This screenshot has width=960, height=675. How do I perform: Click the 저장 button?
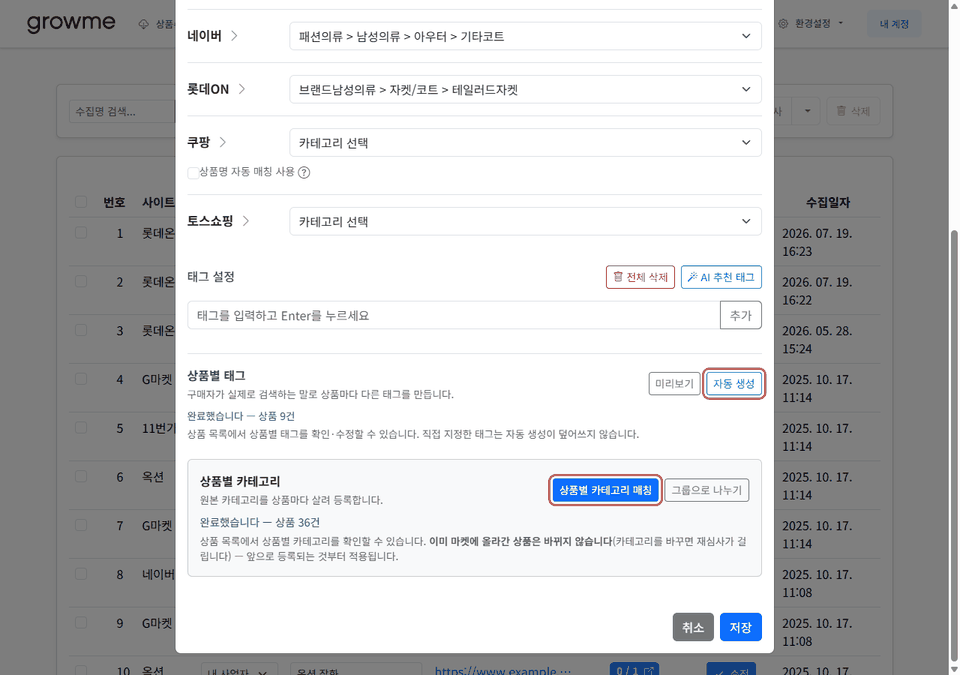click(x=741, y=627)
